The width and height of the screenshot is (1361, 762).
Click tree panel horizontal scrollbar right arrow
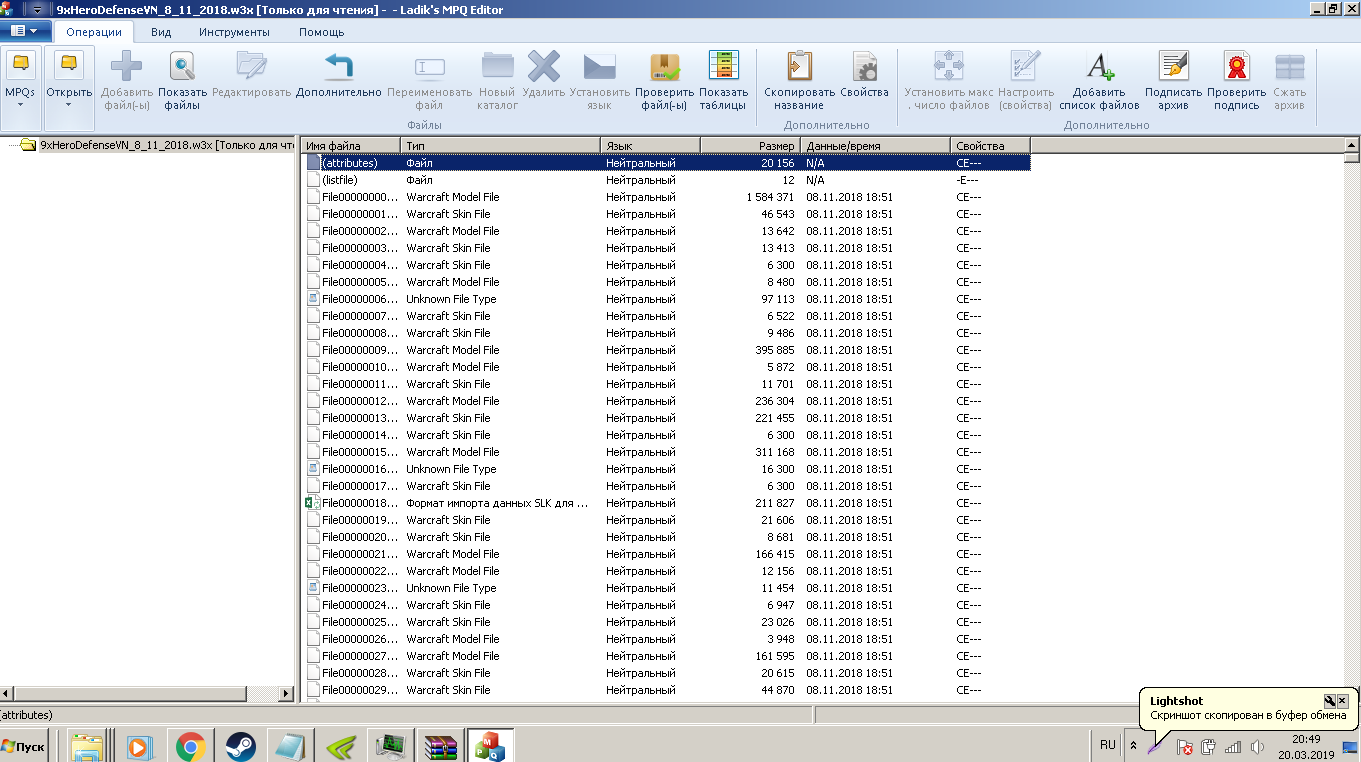287,693
